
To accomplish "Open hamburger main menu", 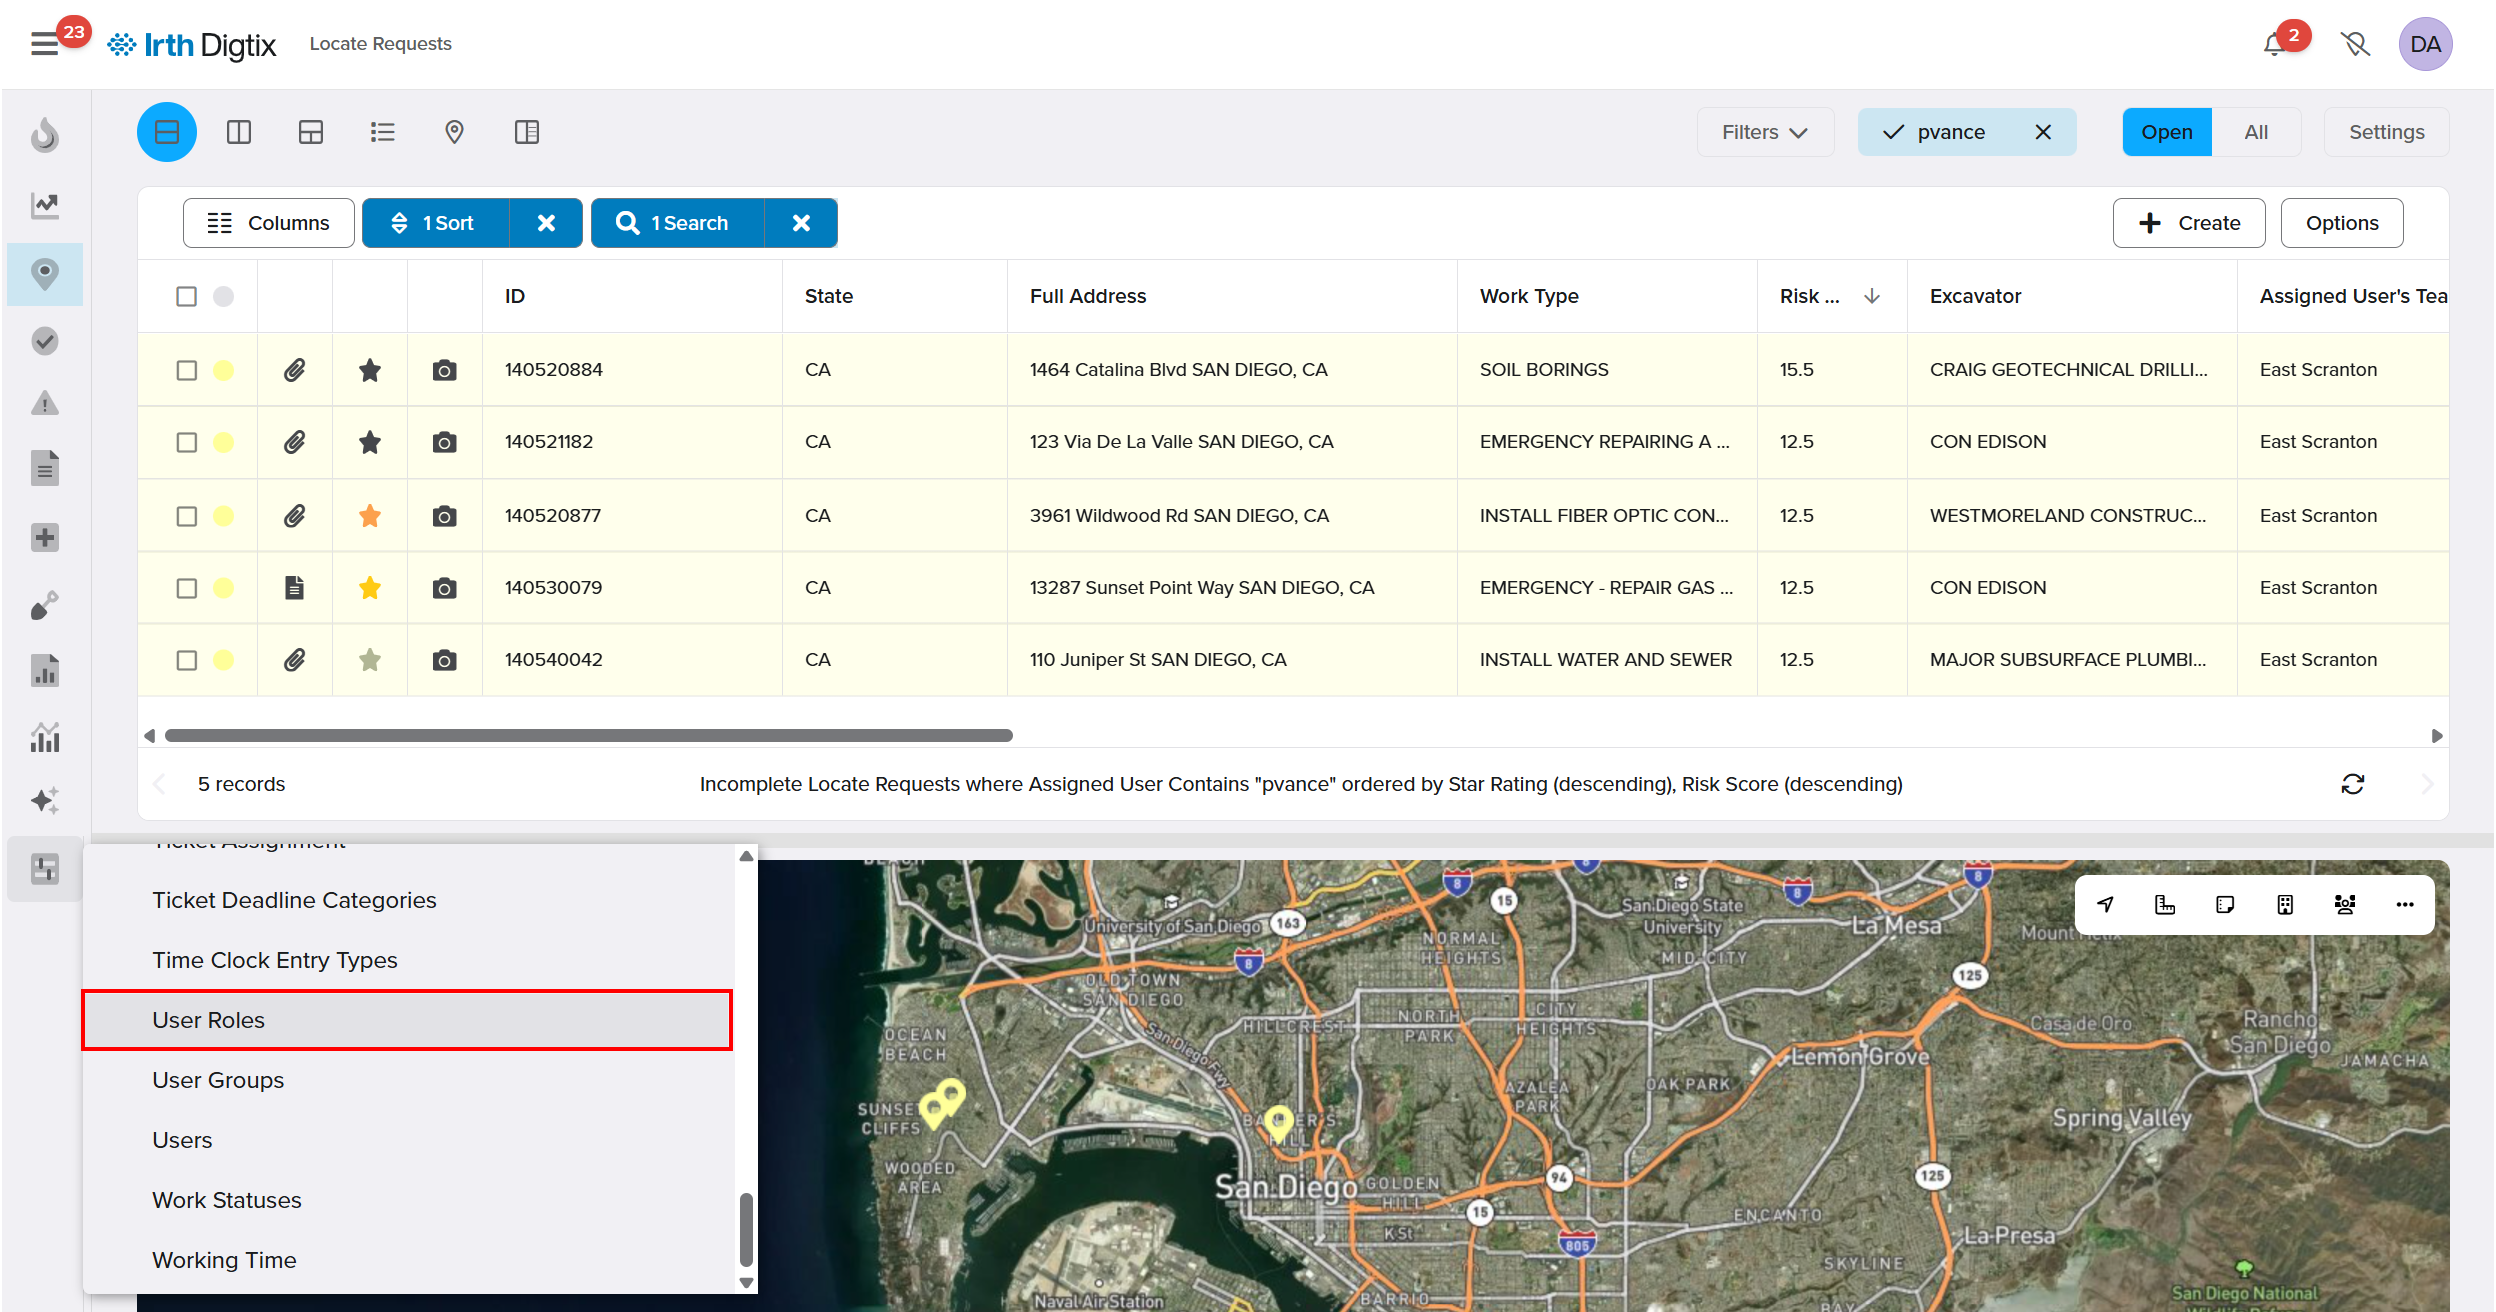I will coord(44,44).
